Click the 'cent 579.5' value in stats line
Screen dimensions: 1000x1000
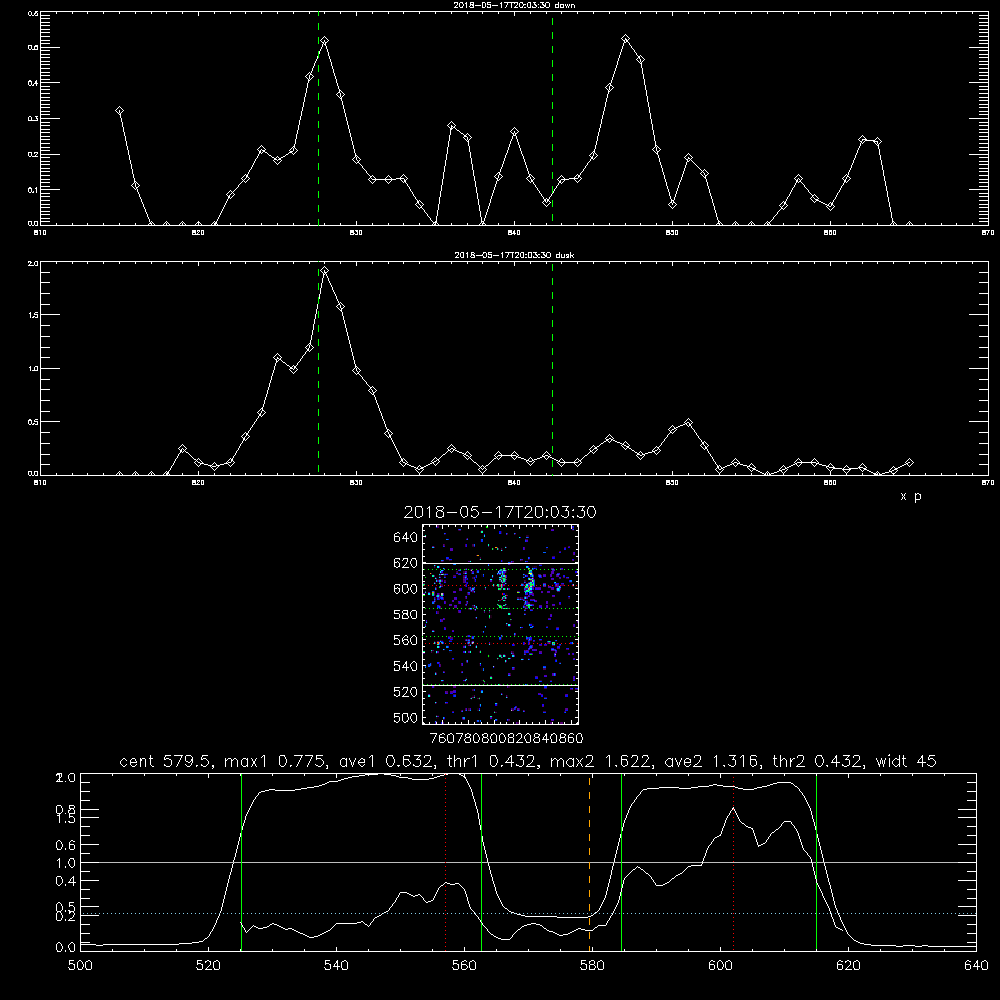pos(166,761)
